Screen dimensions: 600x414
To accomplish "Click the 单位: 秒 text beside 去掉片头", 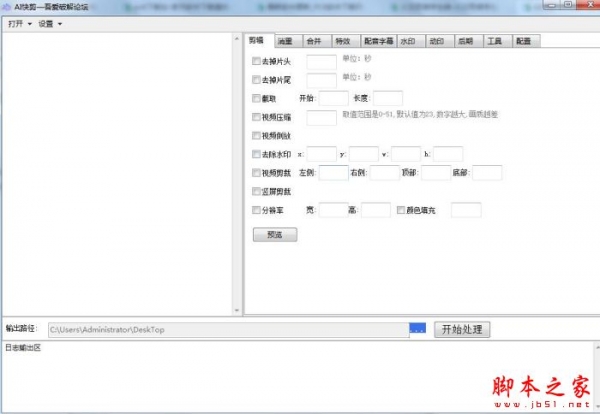I will click(x=357, y=59).
